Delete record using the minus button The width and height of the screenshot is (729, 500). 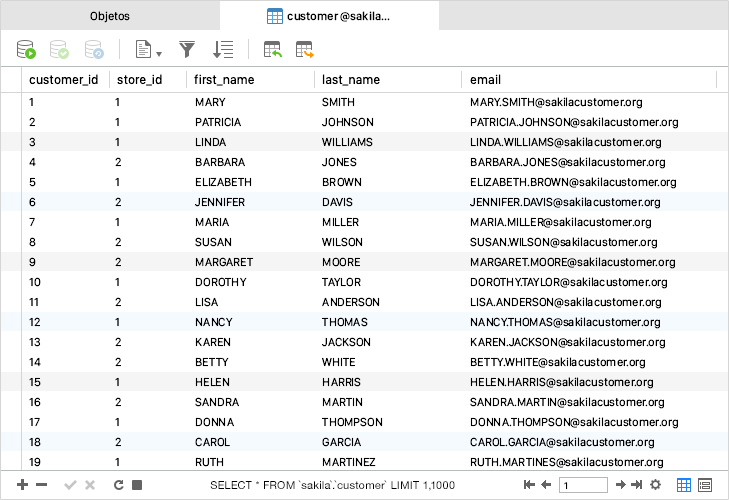click(x=41, y=485)
